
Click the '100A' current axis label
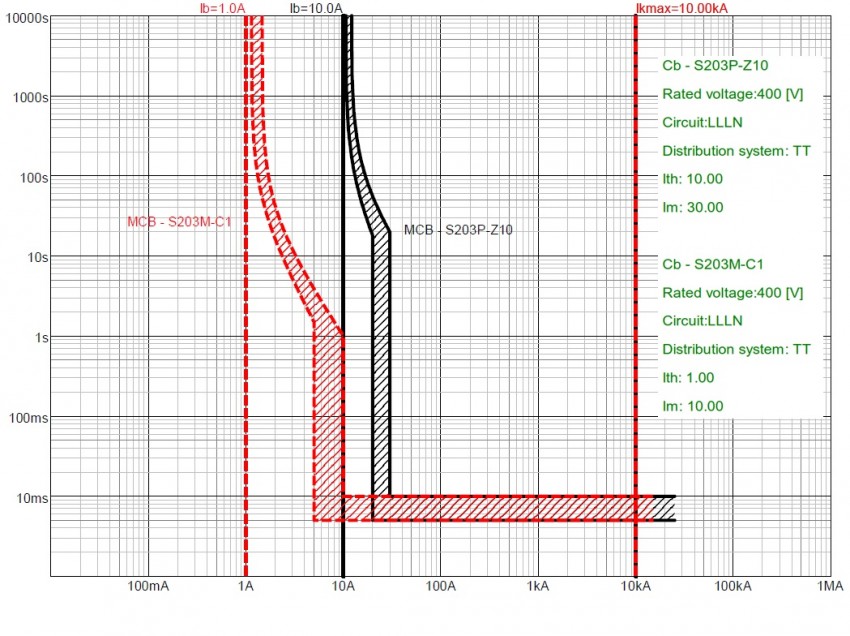coord(440,586)
